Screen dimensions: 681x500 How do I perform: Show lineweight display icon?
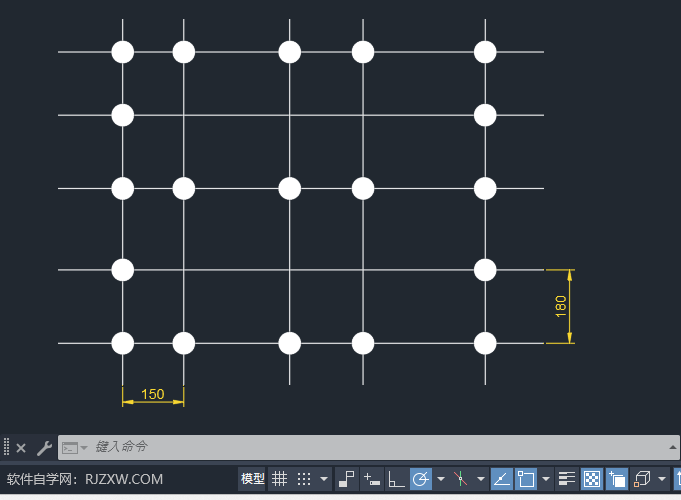coord(567,479)
